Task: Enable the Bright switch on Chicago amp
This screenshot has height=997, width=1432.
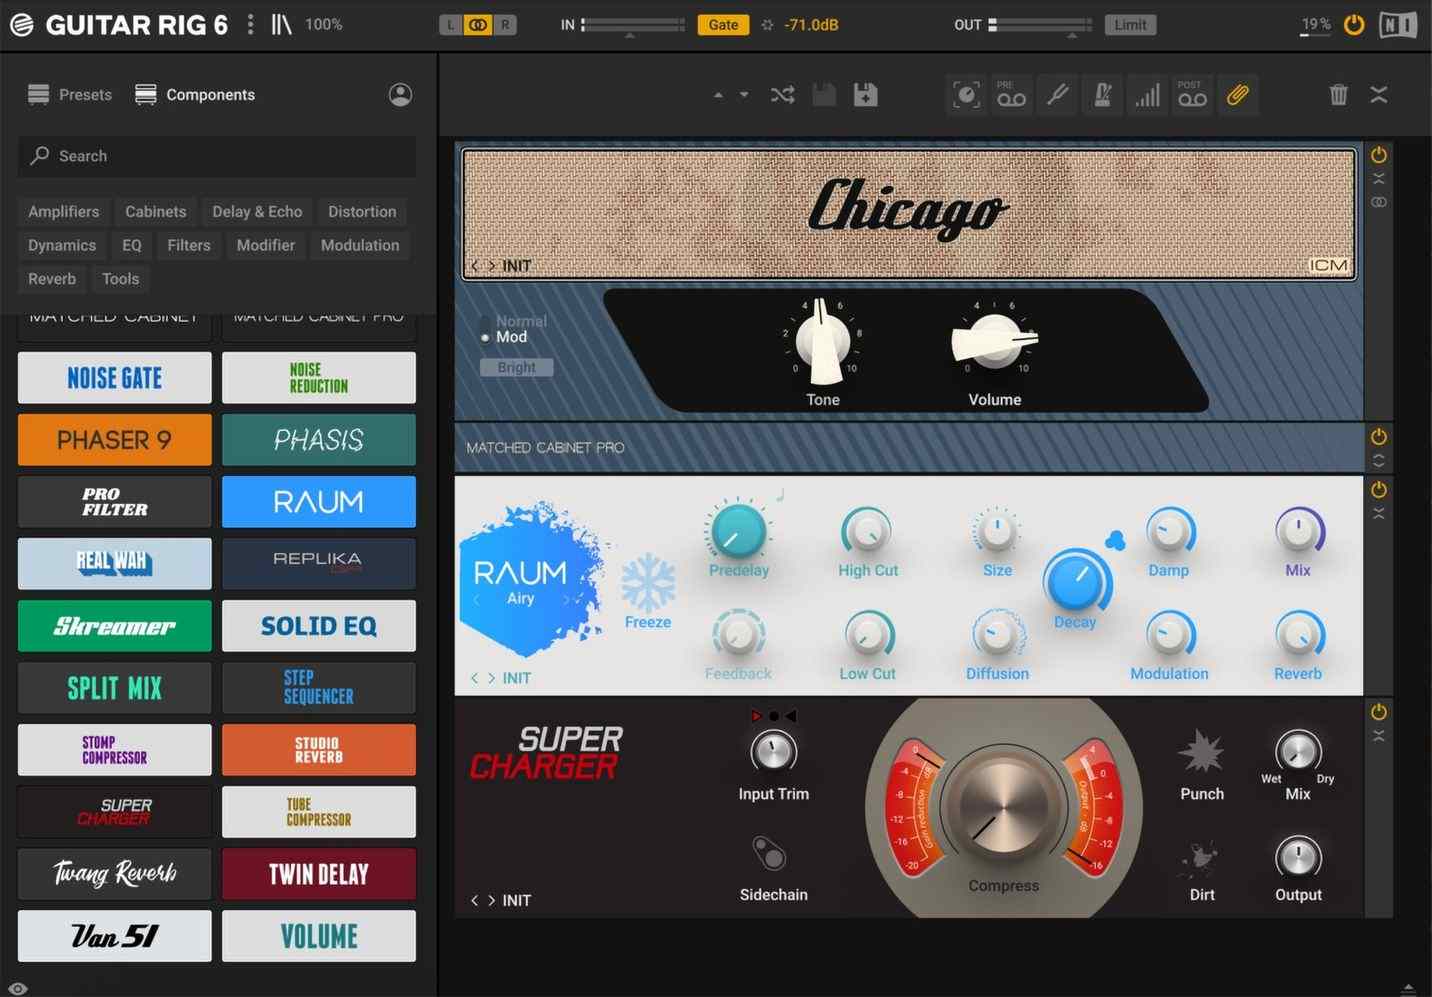Action: pos(516,368)
